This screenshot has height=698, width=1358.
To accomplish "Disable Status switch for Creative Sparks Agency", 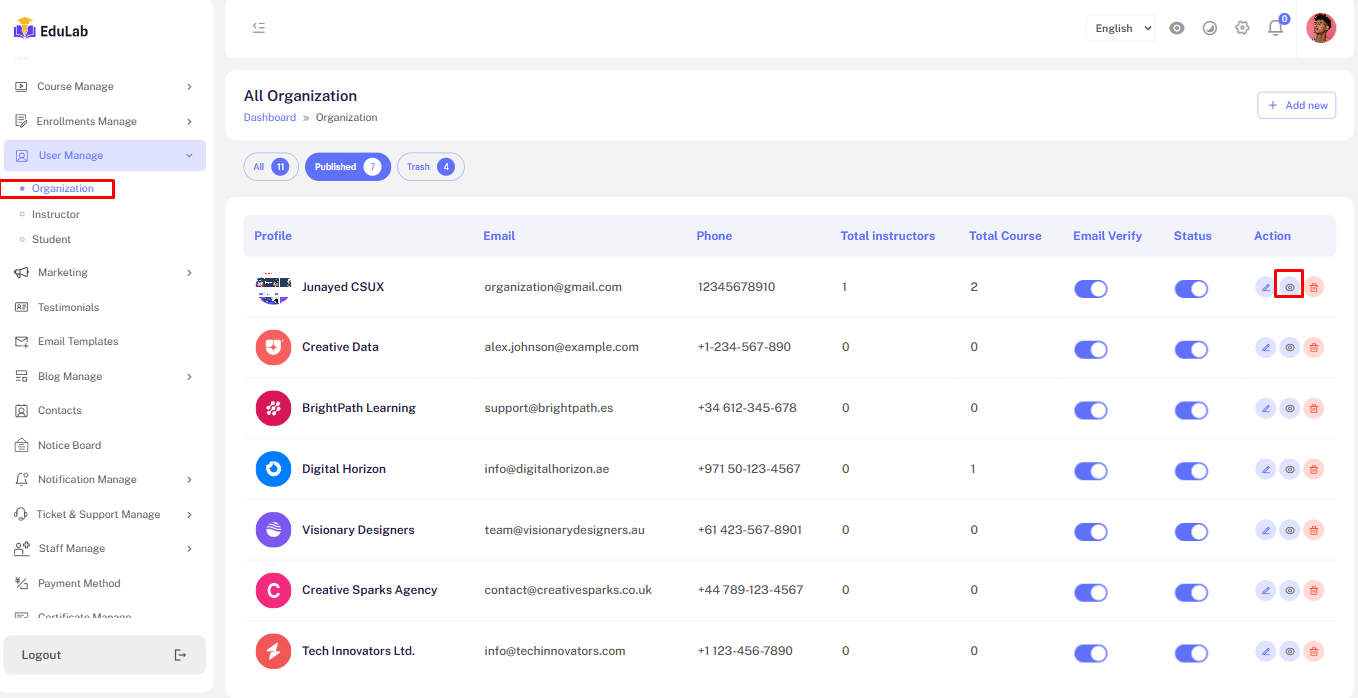I will pyautogui.click(x=1190, y=592).
